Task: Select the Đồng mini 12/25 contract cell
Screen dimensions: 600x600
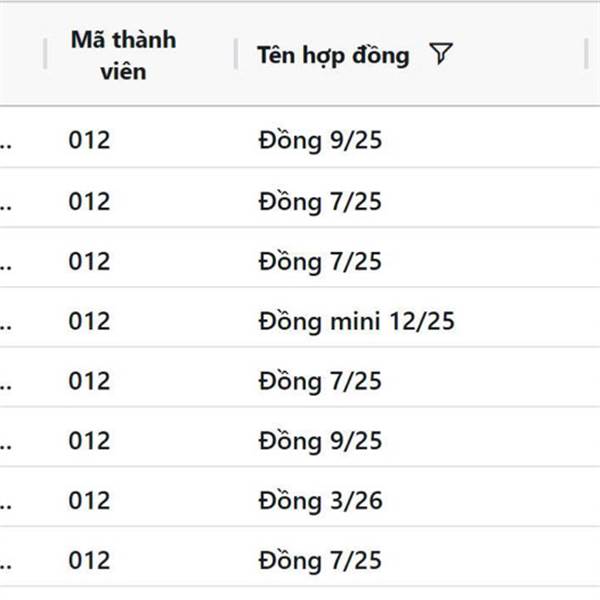Action: pyautogui.click(x=357, y=321)
